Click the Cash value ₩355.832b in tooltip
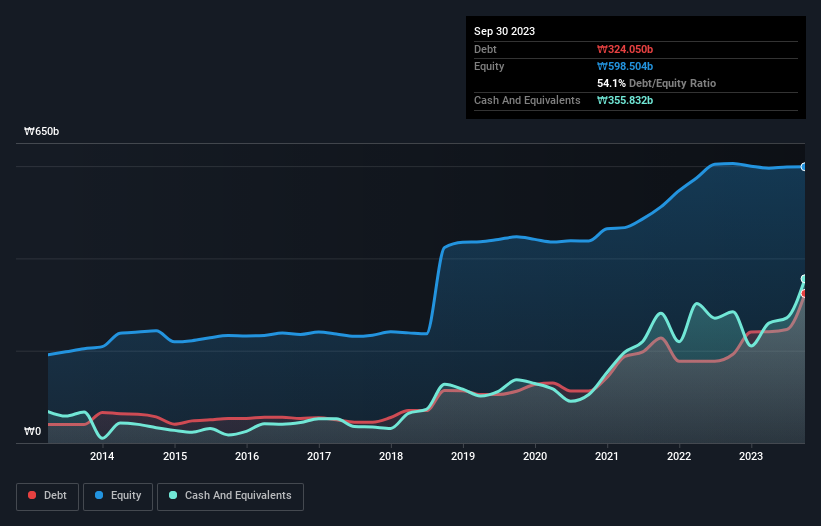 point(625,100)
